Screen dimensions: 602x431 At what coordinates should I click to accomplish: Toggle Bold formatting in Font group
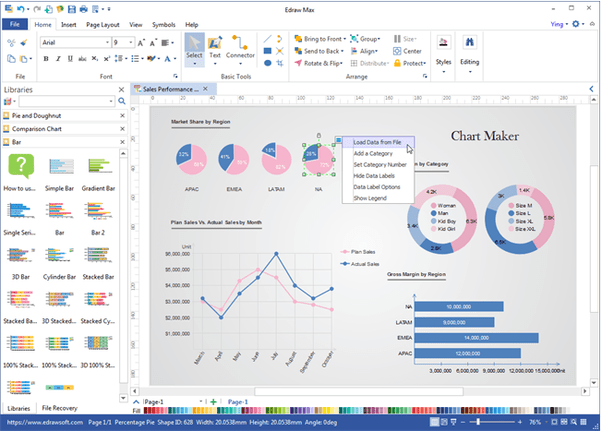pyautogui.click(x=46, y=59)
